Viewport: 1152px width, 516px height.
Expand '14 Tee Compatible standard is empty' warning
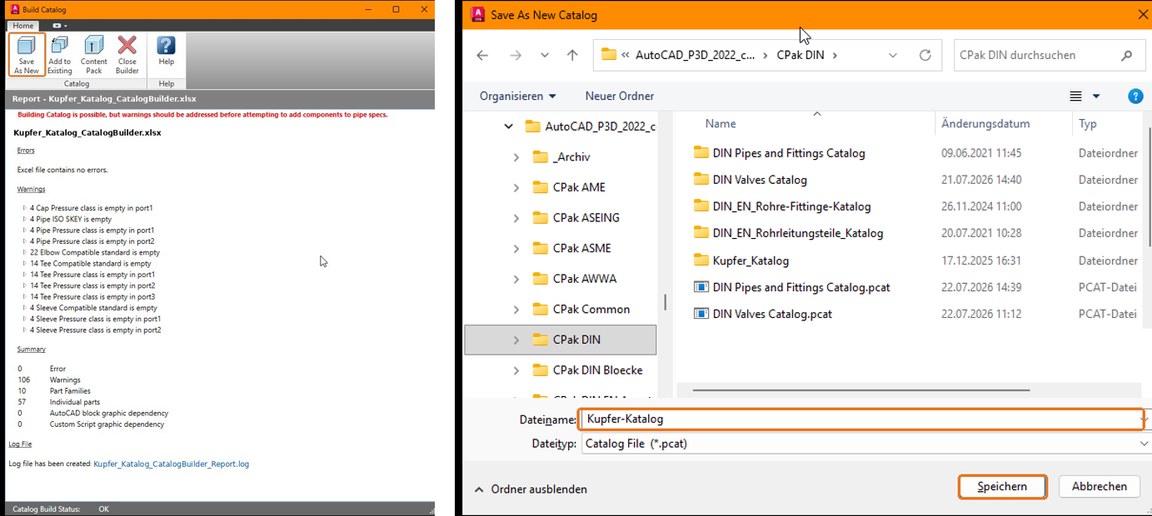(25, 263)
